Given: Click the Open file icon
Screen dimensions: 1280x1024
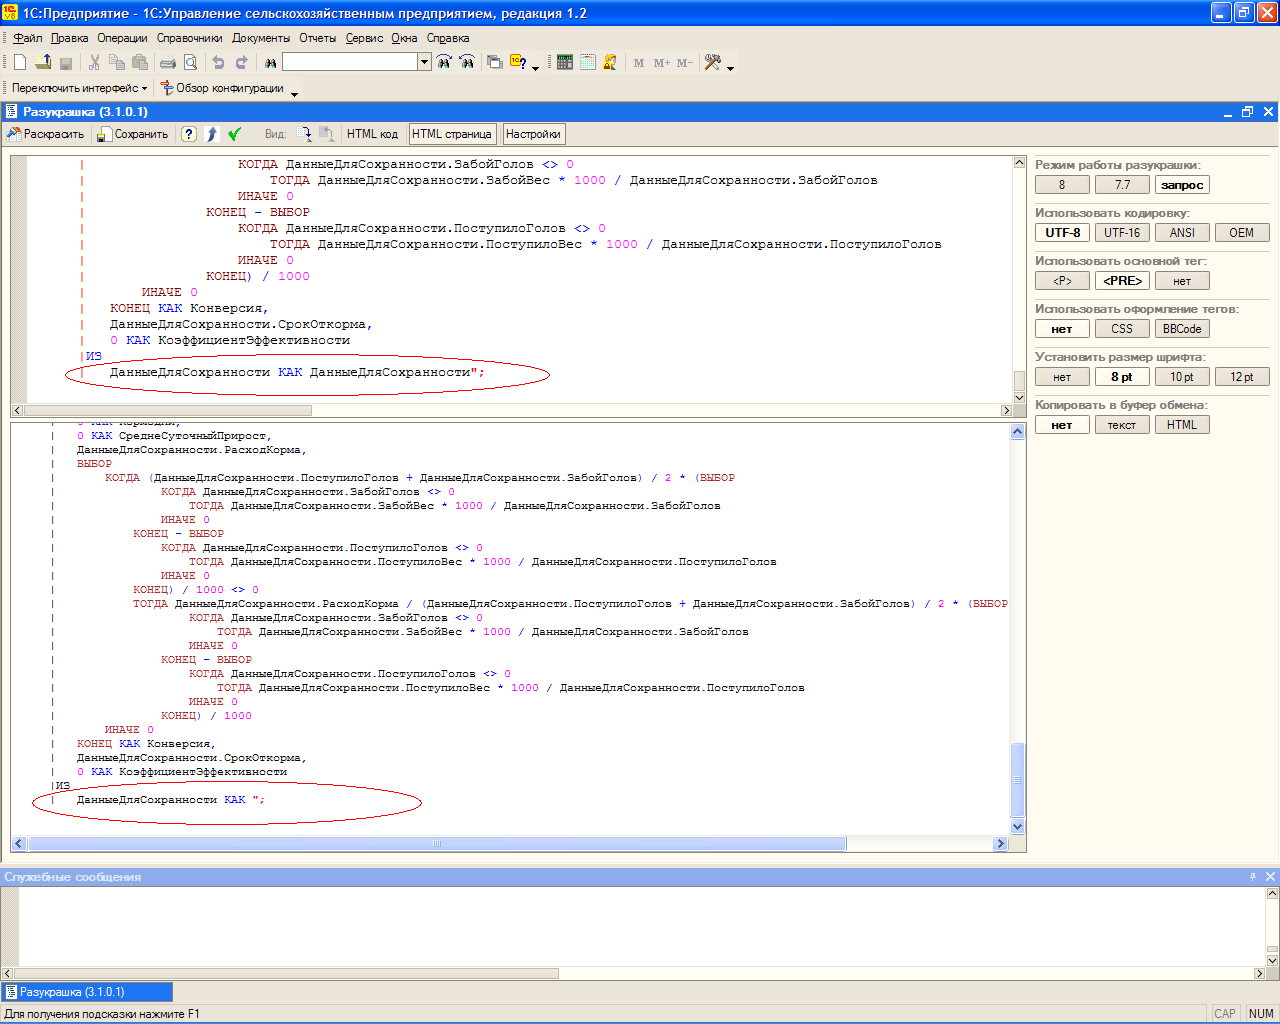Looking at the screenshot, I should (x=43, y=62).
